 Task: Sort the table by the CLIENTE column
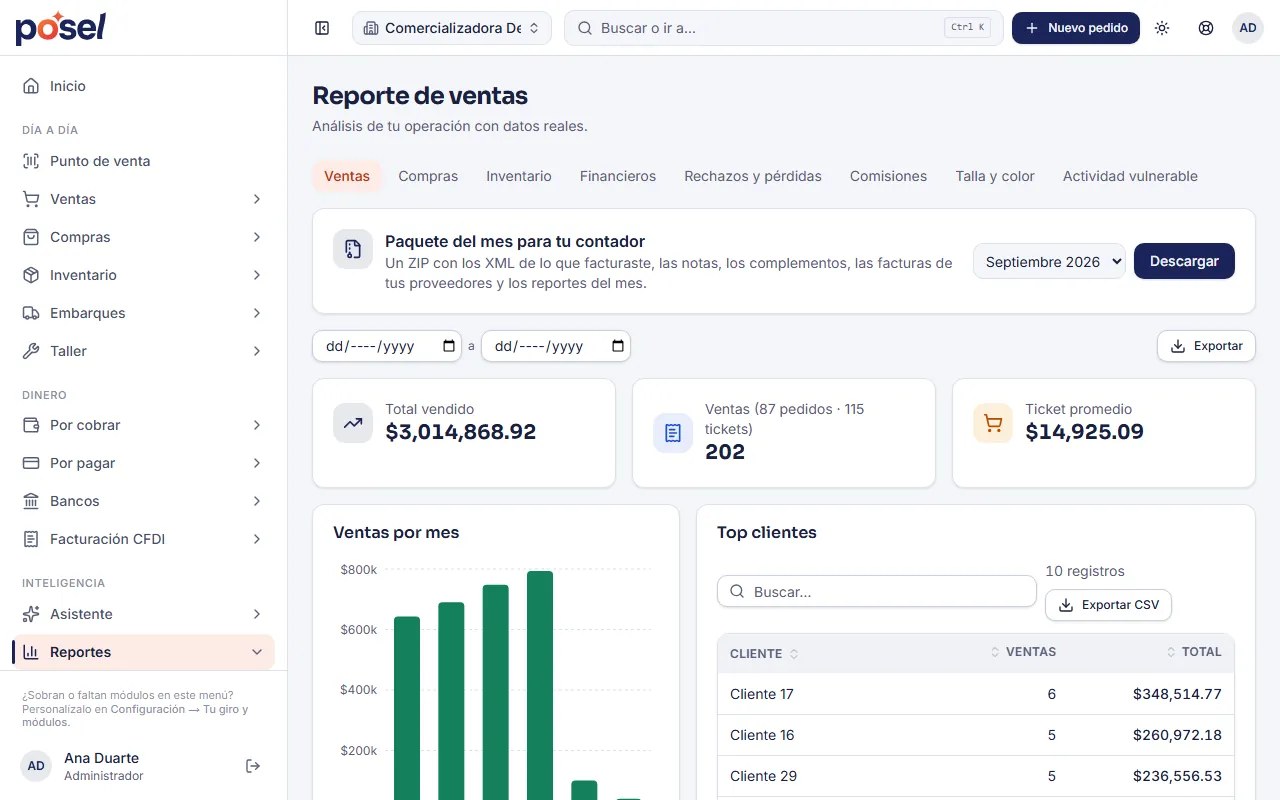(x=764, y=653)
